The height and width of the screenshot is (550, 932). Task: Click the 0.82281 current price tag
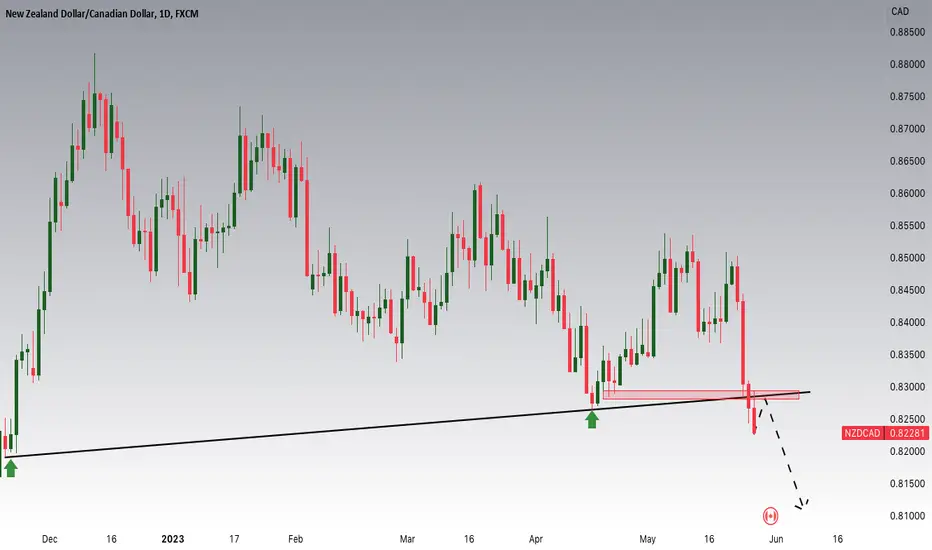click(x=906, y=433)
